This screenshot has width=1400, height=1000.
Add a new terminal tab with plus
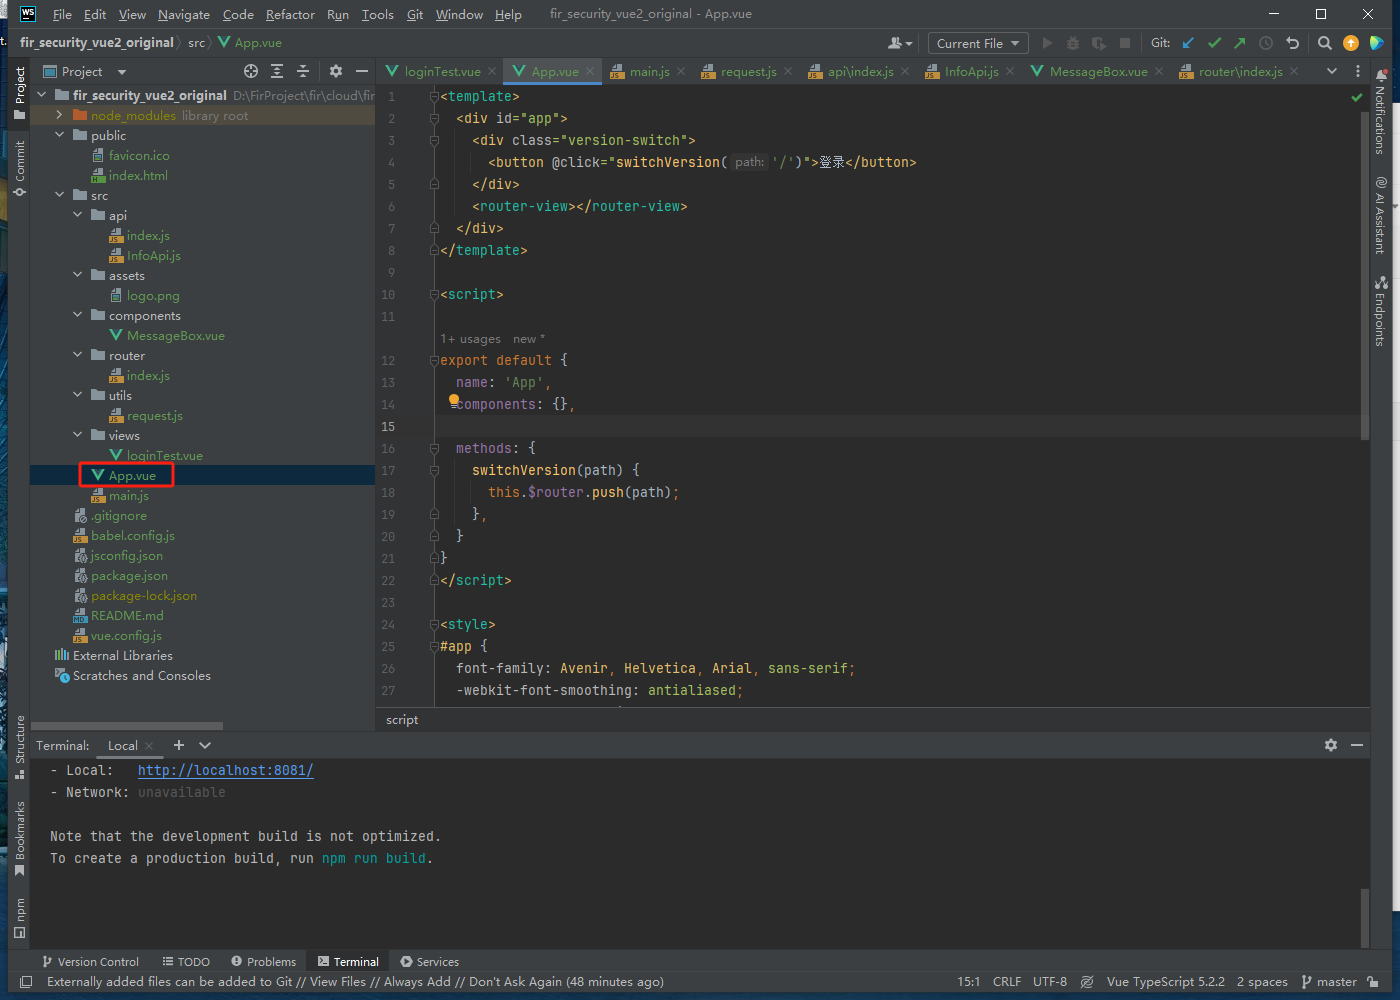pyautogui.click(x=179, y=745)
